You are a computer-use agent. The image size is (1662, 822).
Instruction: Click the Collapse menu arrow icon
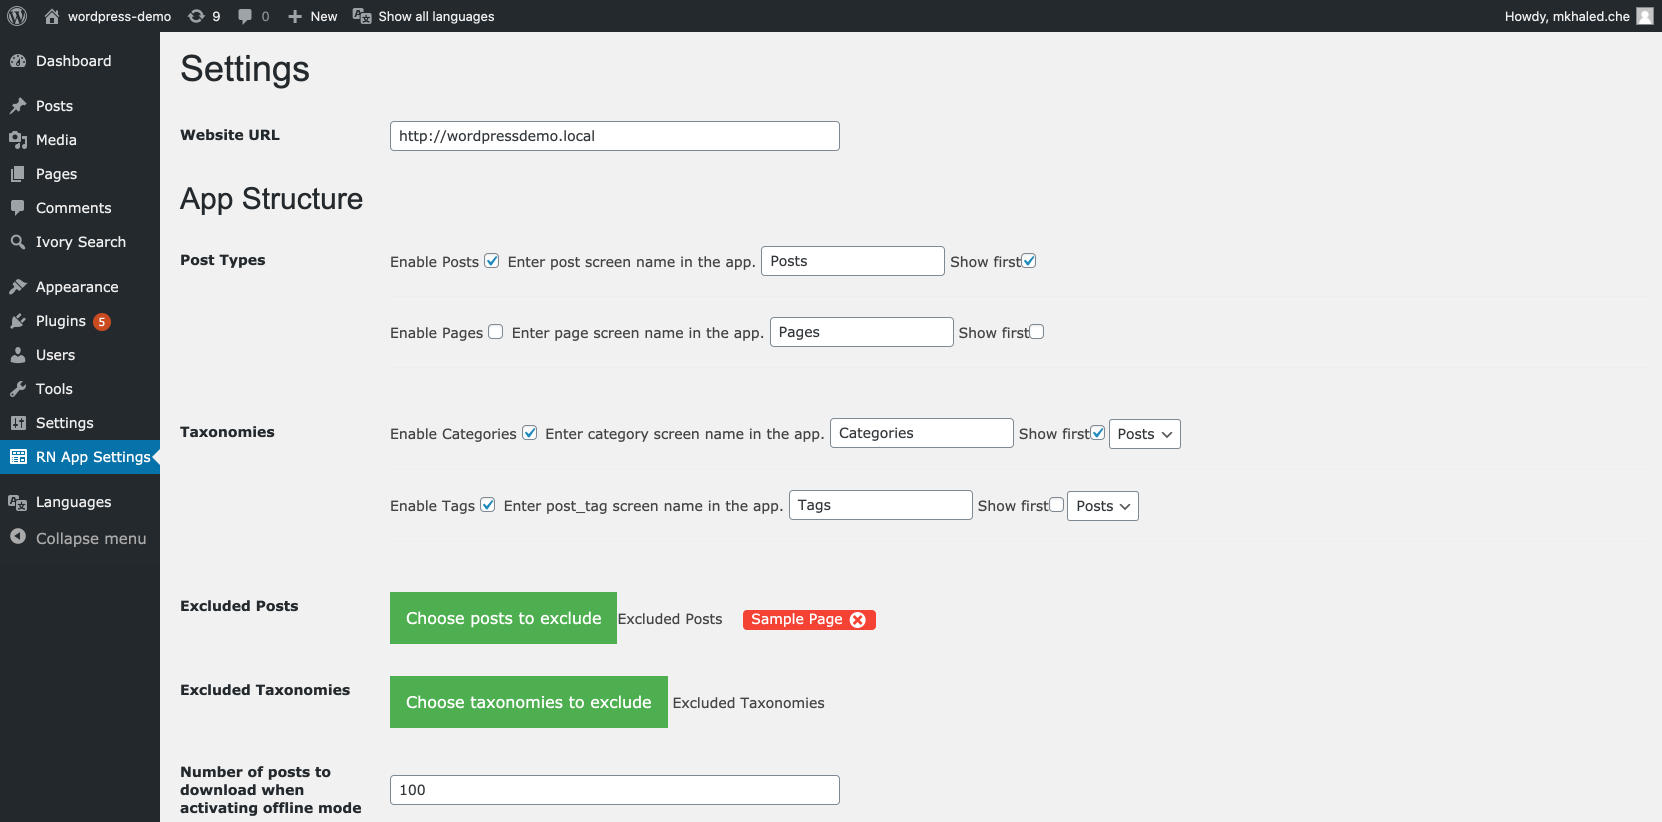click(x=18, y=537)
